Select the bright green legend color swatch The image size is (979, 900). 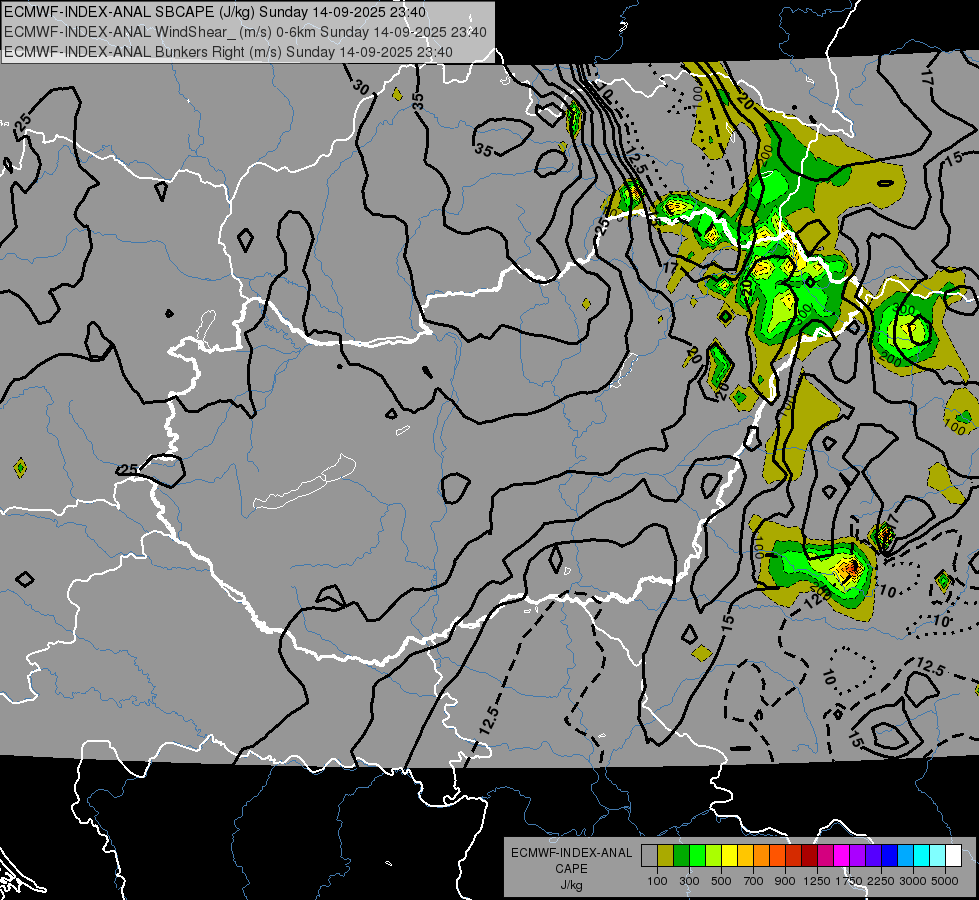(697, 855)
